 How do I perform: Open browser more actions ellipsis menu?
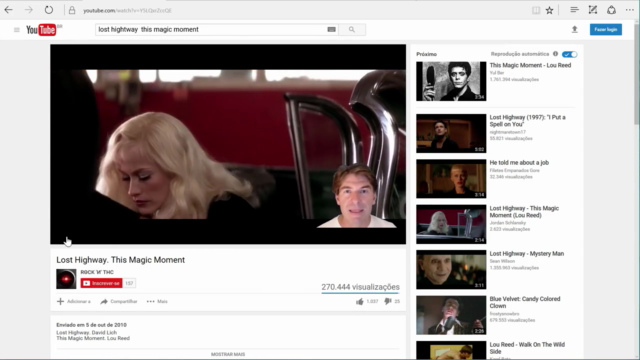point(629,10)
